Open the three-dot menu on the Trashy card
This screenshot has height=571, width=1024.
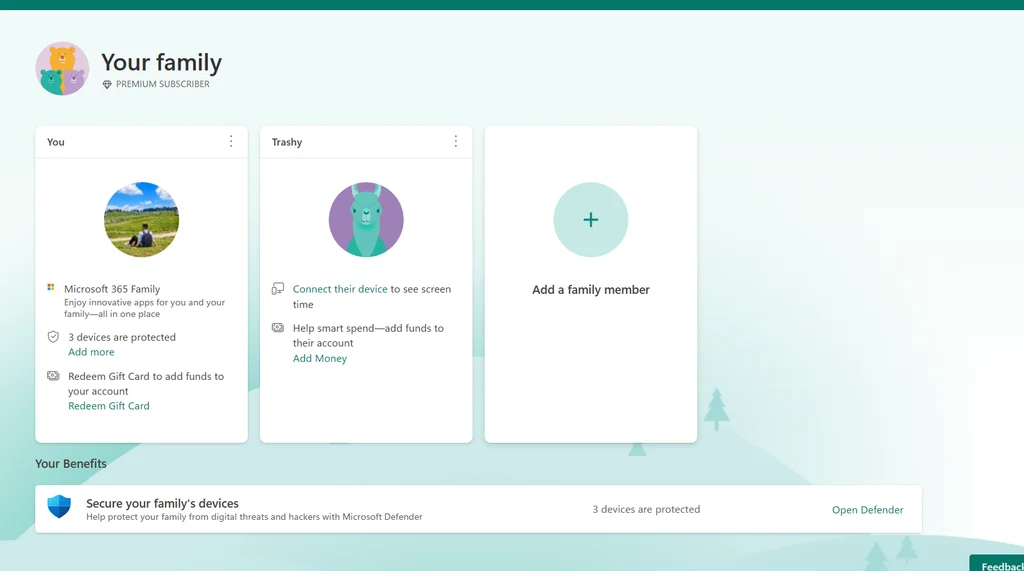tap(456, 142)
